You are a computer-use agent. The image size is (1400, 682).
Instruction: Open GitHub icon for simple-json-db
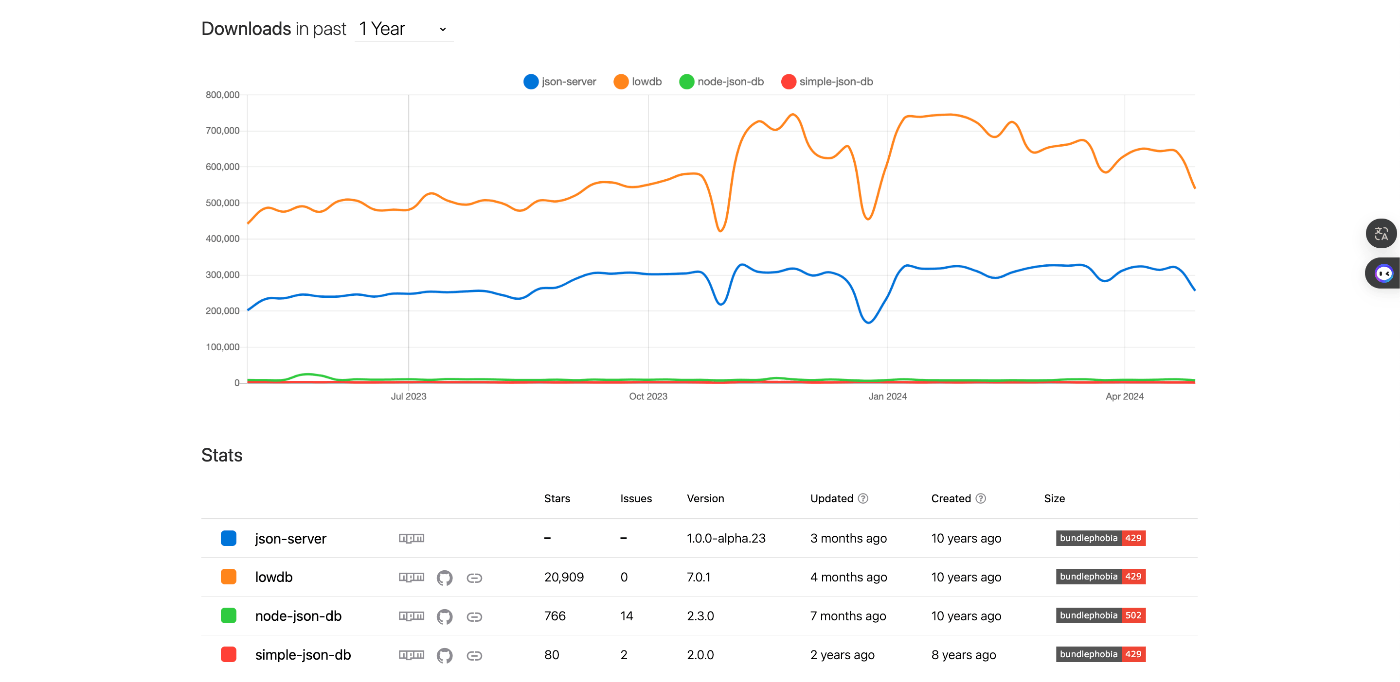pos(445,655)
